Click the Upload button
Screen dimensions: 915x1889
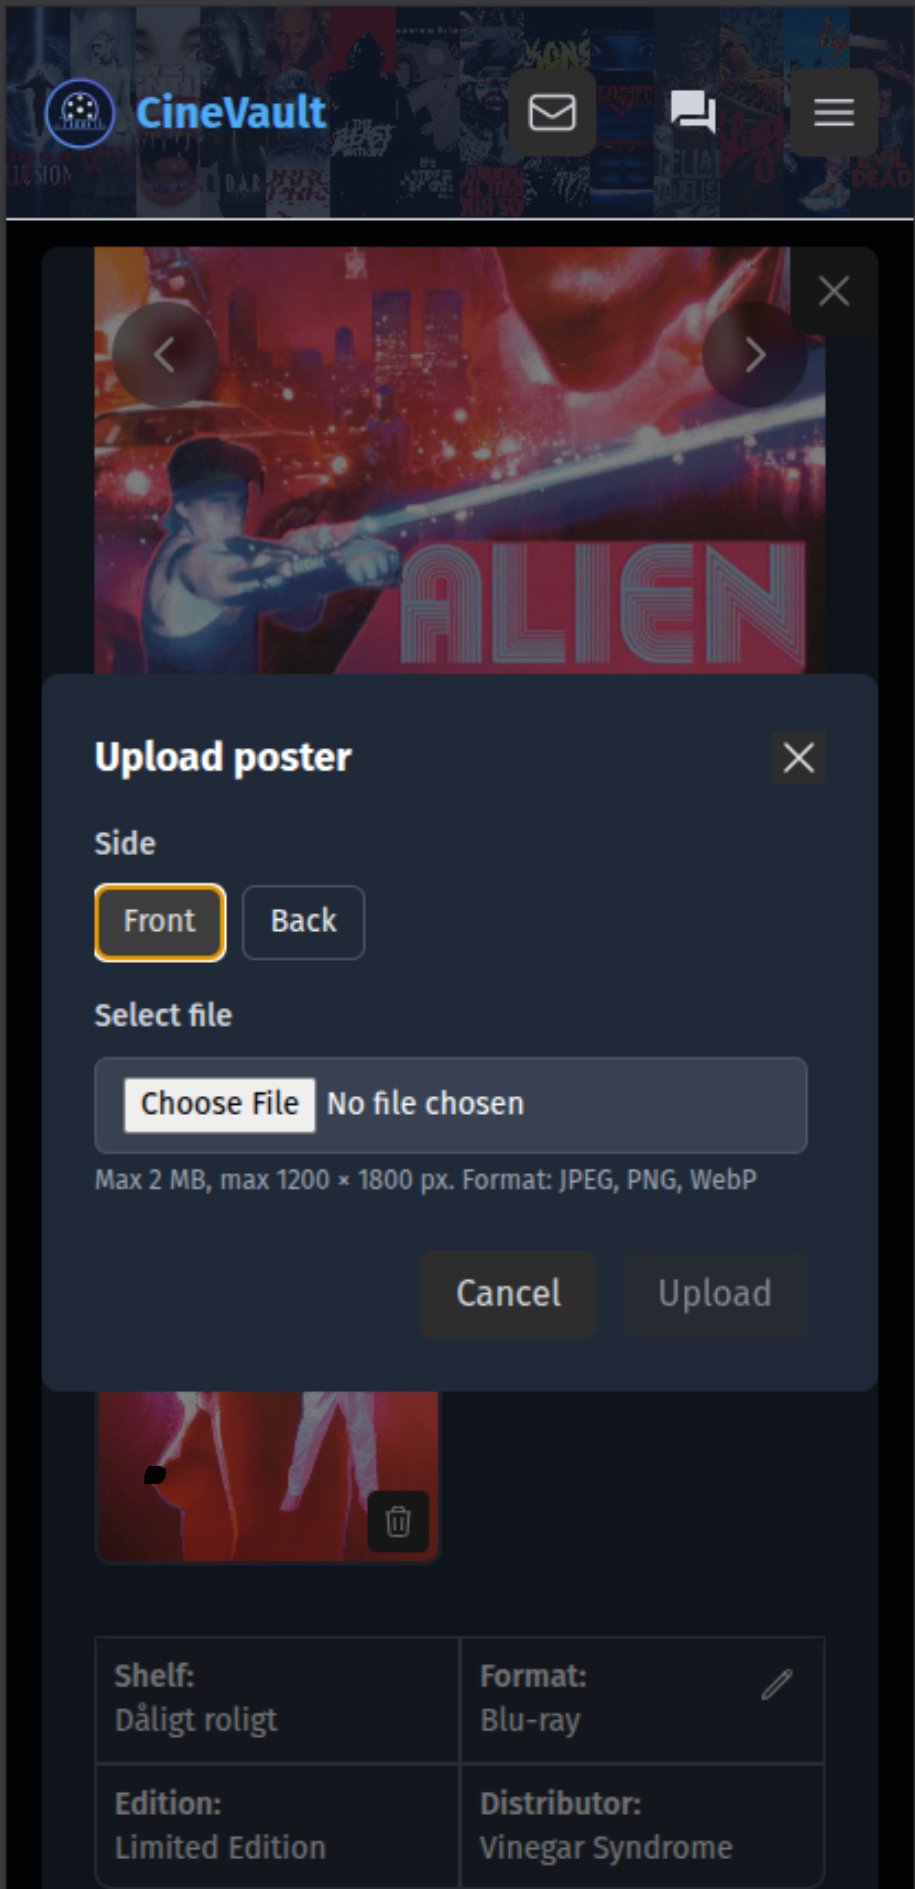point(714,1294)
